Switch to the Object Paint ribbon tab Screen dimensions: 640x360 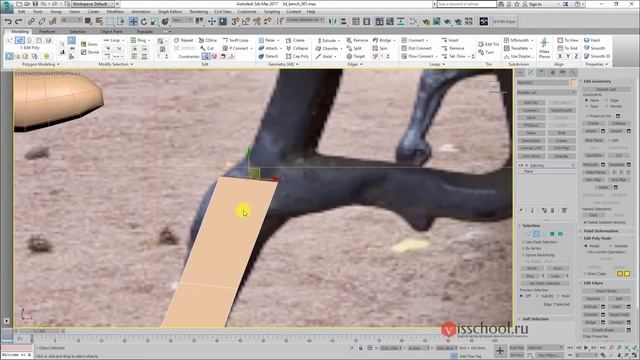click(x=111, y=31)
